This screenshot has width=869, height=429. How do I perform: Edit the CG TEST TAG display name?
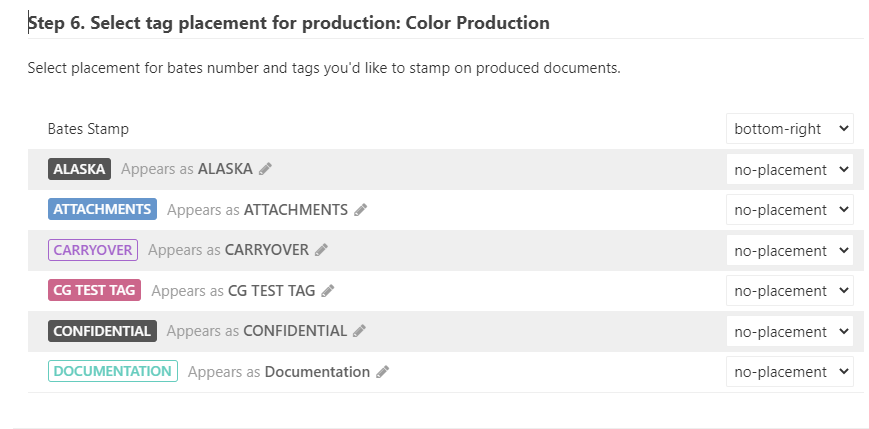pyautogui.click(x=328, y=291)
